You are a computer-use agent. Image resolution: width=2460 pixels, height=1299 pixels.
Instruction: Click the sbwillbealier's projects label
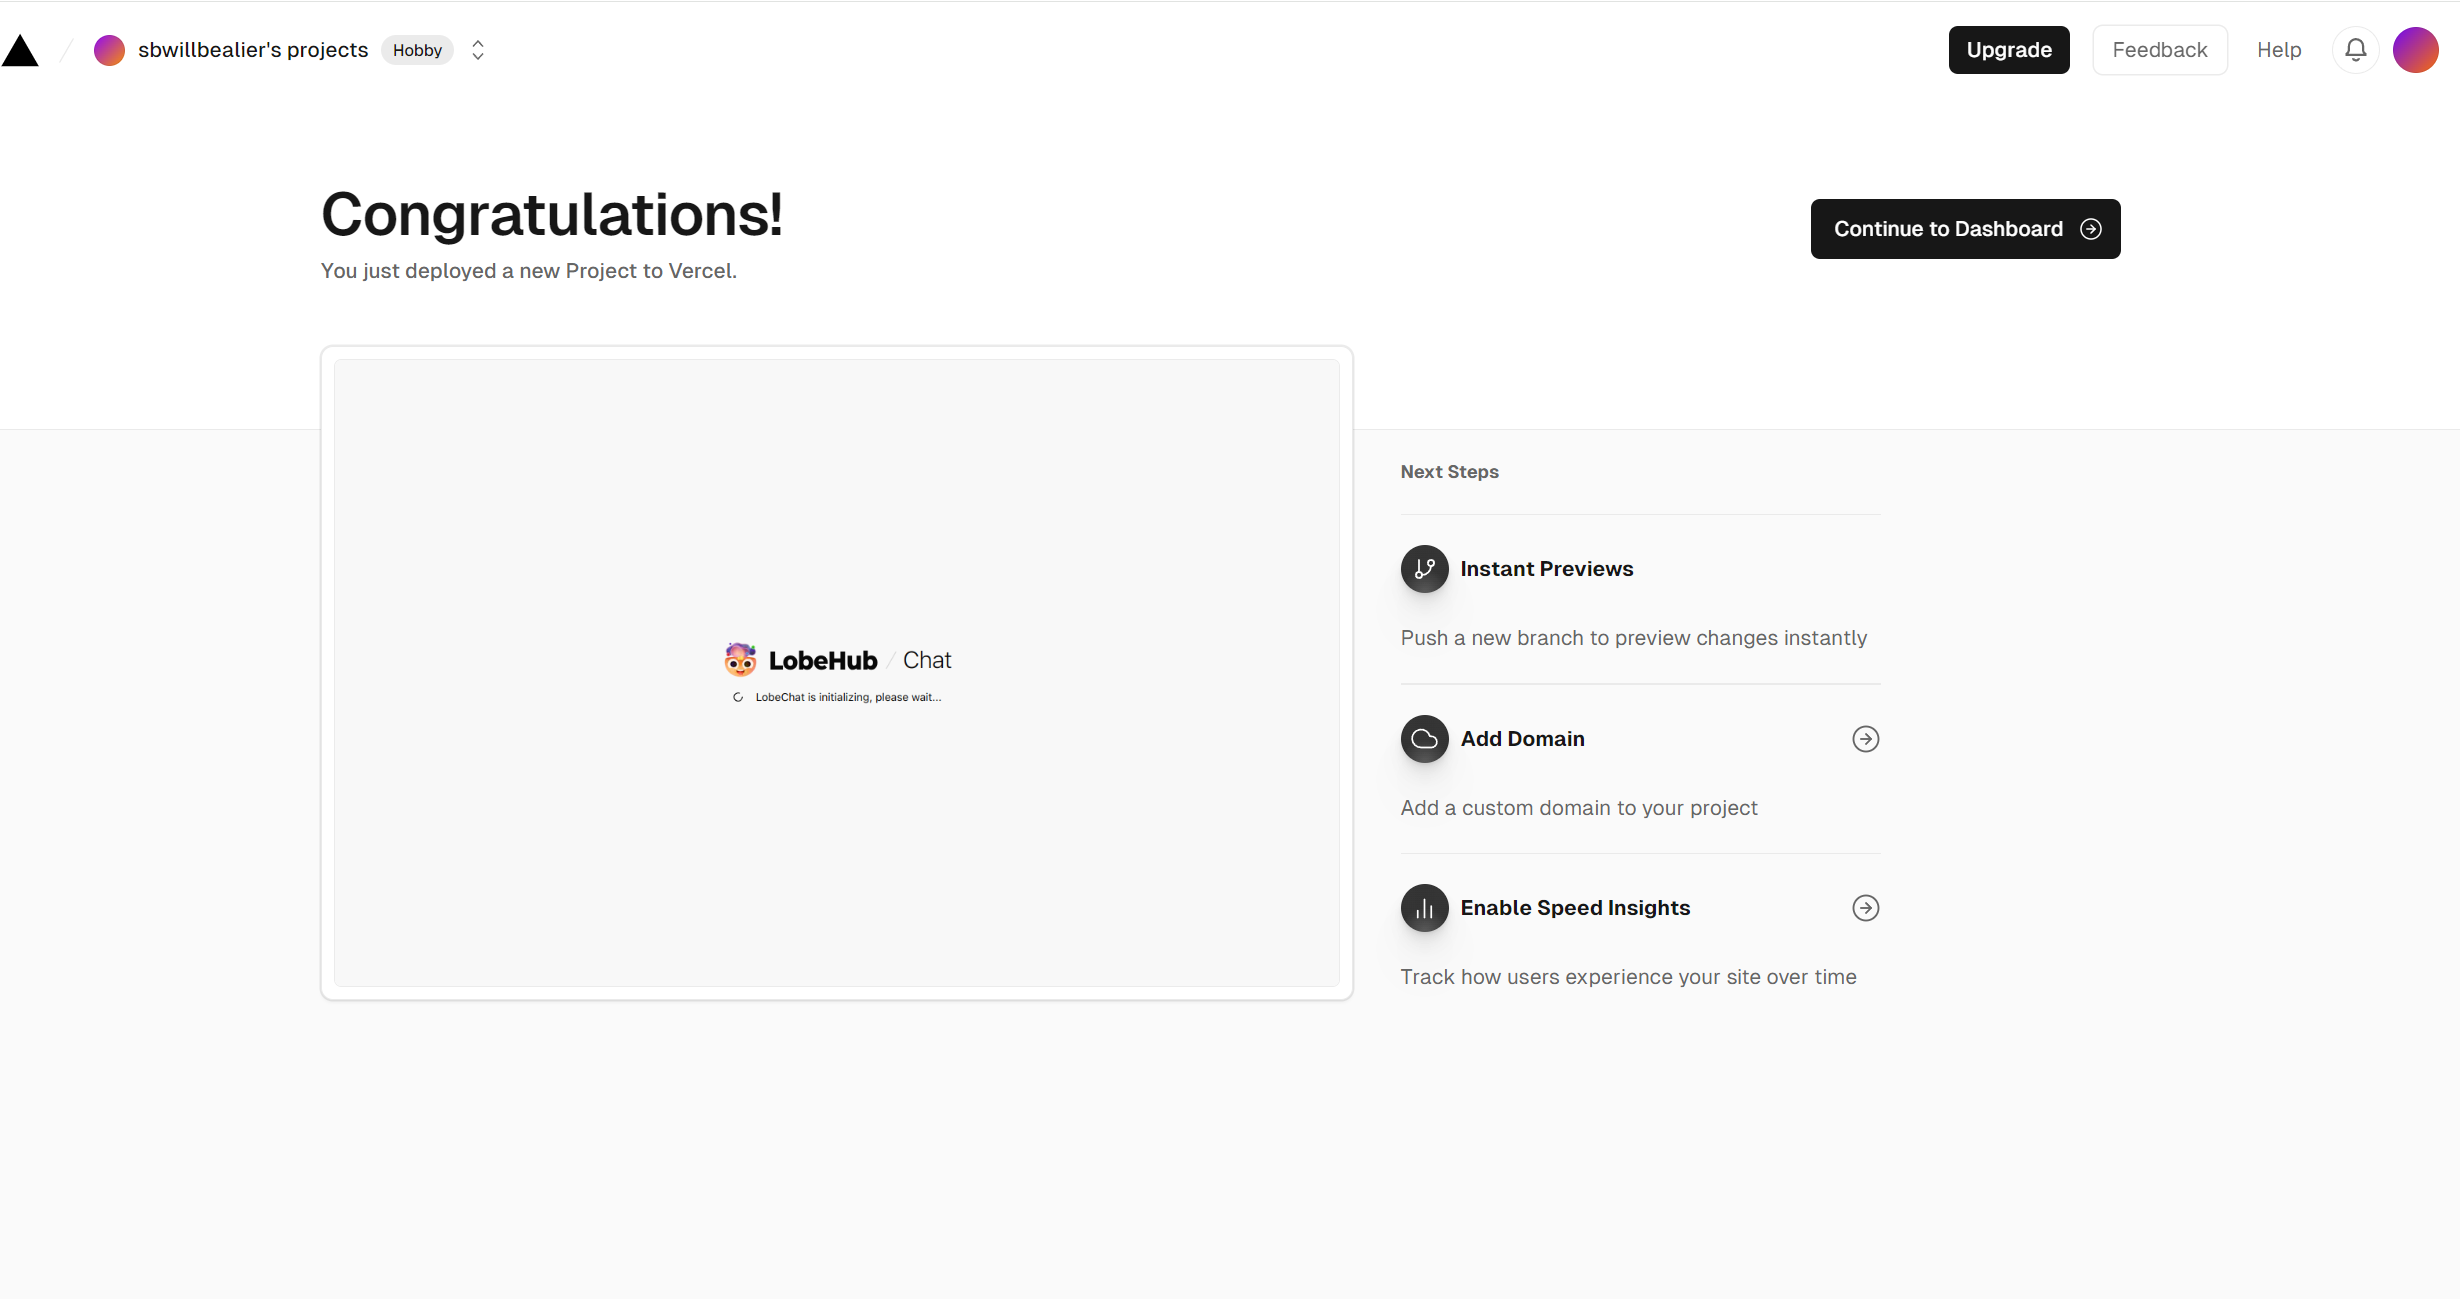pos(251,50)
